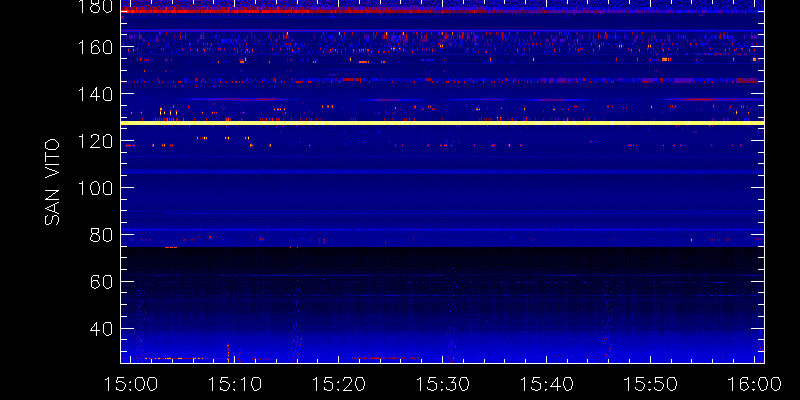This screenshot has height=400, width=800.
Task: Click the 80 frequency axis label
Action: pos(101,235)
